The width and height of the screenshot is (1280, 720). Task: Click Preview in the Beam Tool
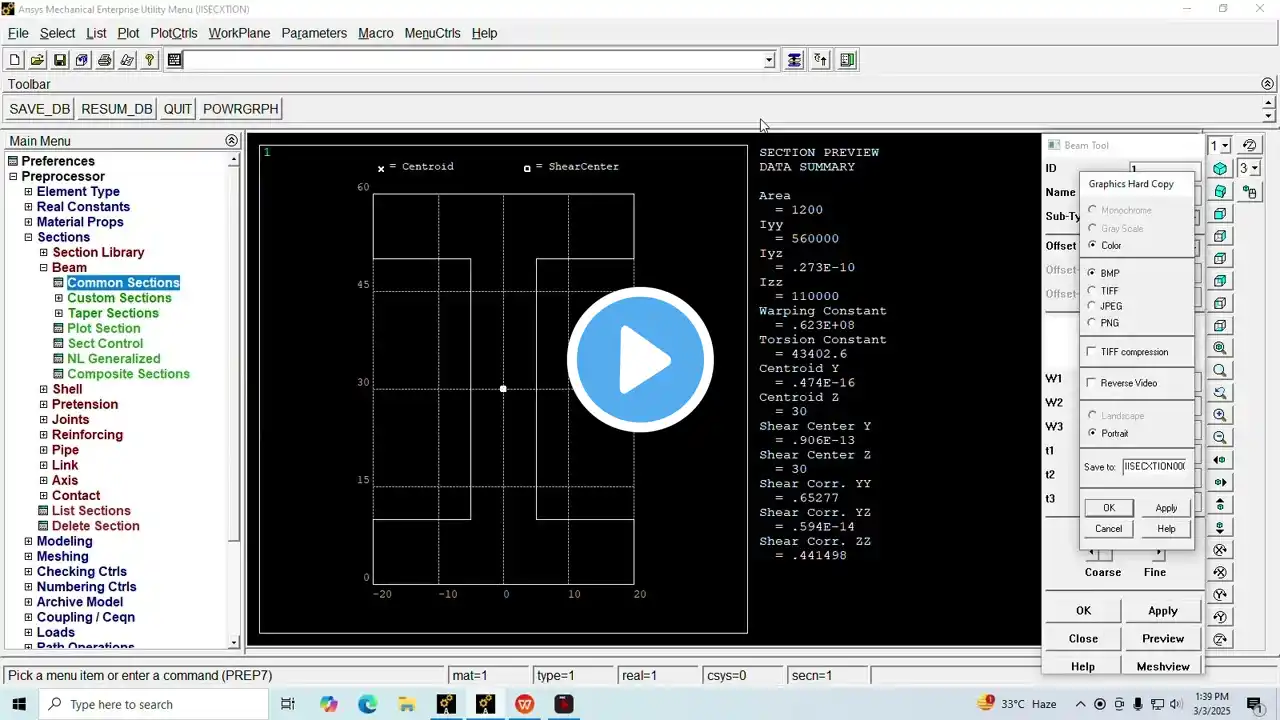click(1163, 639)
